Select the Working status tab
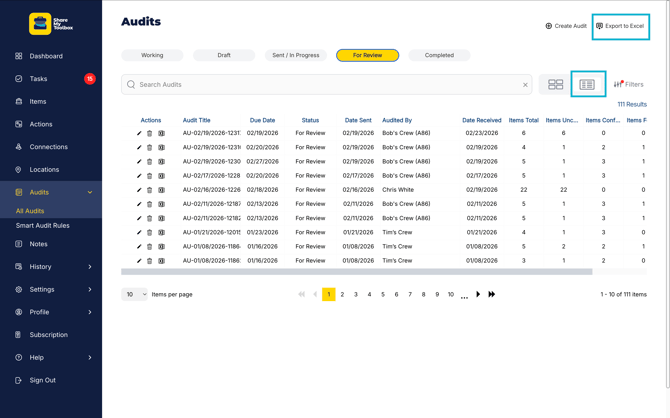 pyautogui.click(x=152, y=55)
